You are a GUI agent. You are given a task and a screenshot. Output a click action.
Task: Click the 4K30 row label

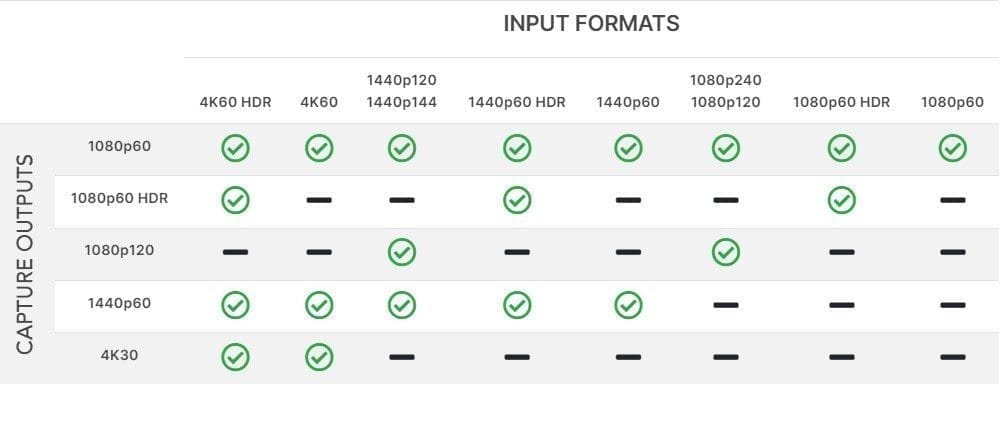tap(119, 354)
